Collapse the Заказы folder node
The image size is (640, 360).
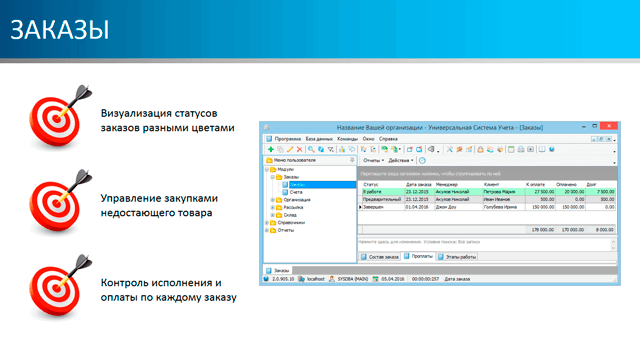(273, 177)
